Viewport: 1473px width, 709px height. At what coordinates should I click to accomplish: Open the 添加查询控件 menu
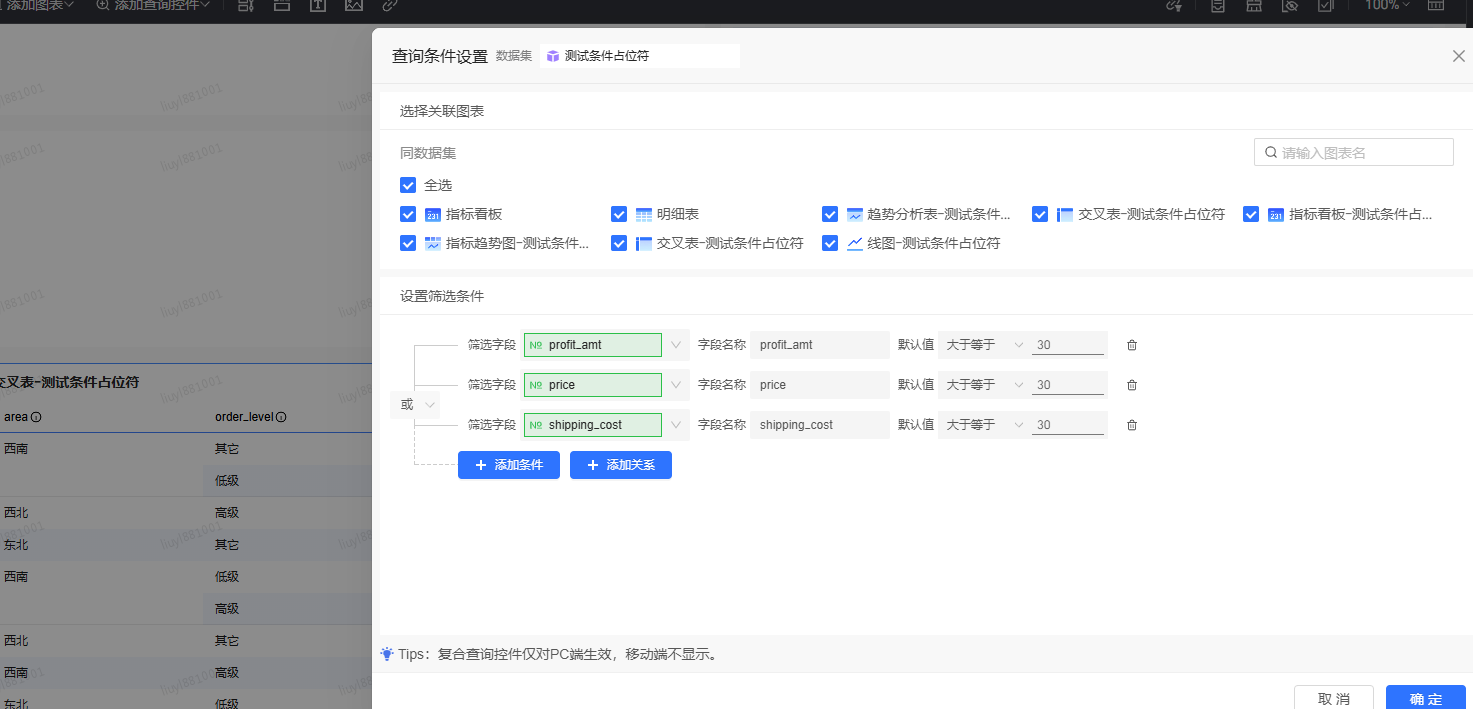[153, 5]
